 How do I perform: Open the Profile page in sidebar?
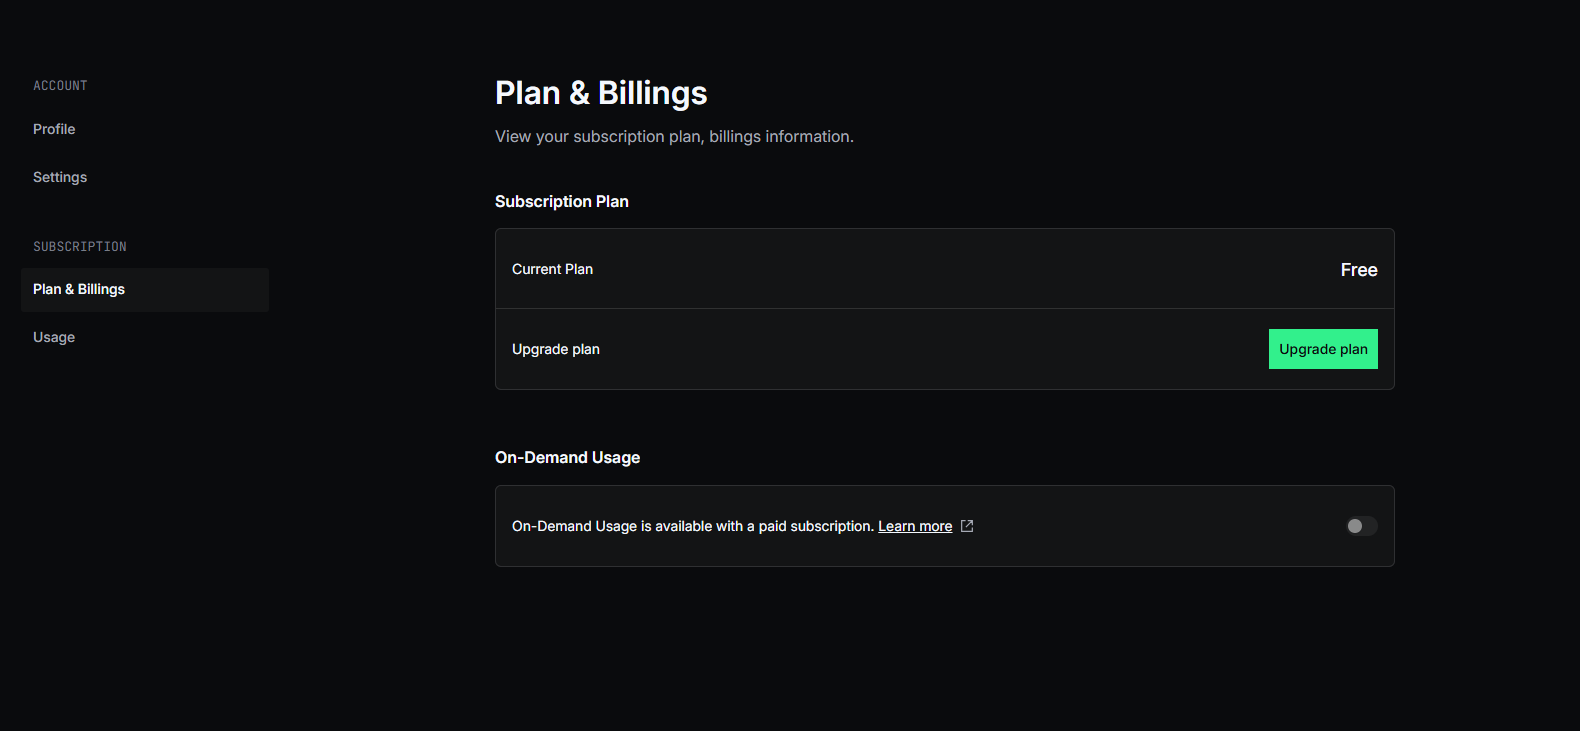click(x=54, y=129)
